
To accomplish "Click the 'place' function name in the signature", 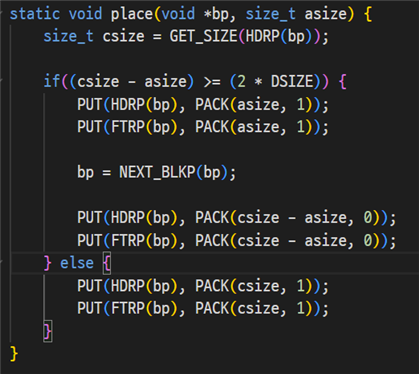I will 131,15.
